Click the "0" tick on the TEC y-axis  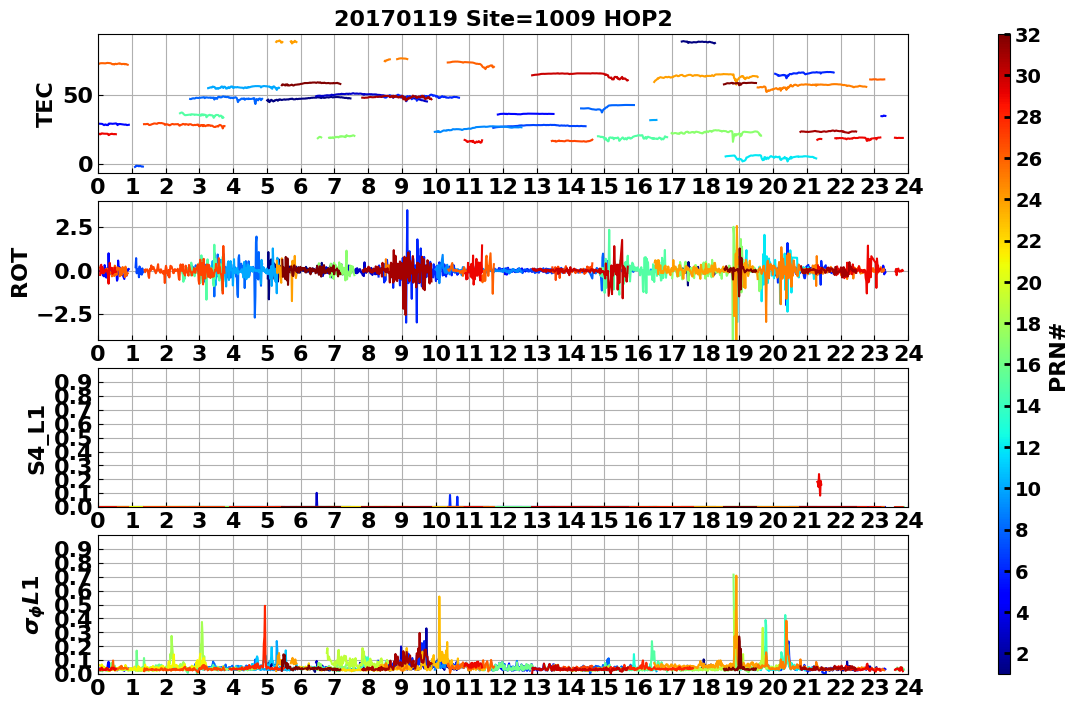pyautogui.click(x=85, y=164)
